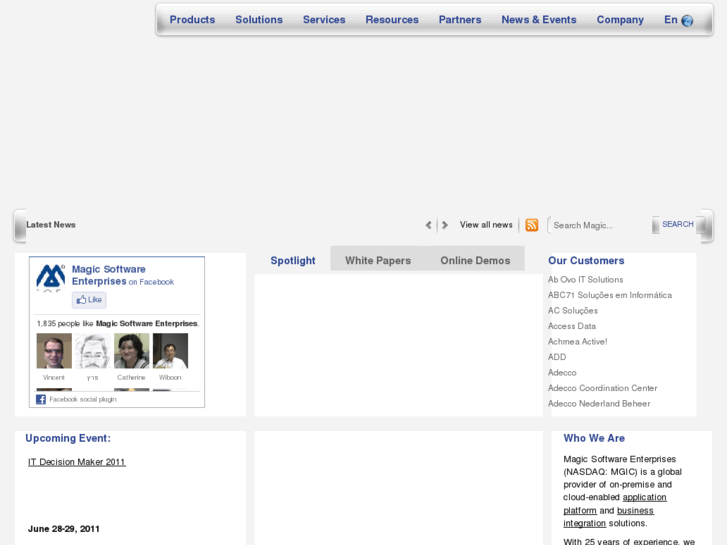Switch to the Online Demos tab
This screenshot has height=545, width=727.
click(x=475, y=261)
